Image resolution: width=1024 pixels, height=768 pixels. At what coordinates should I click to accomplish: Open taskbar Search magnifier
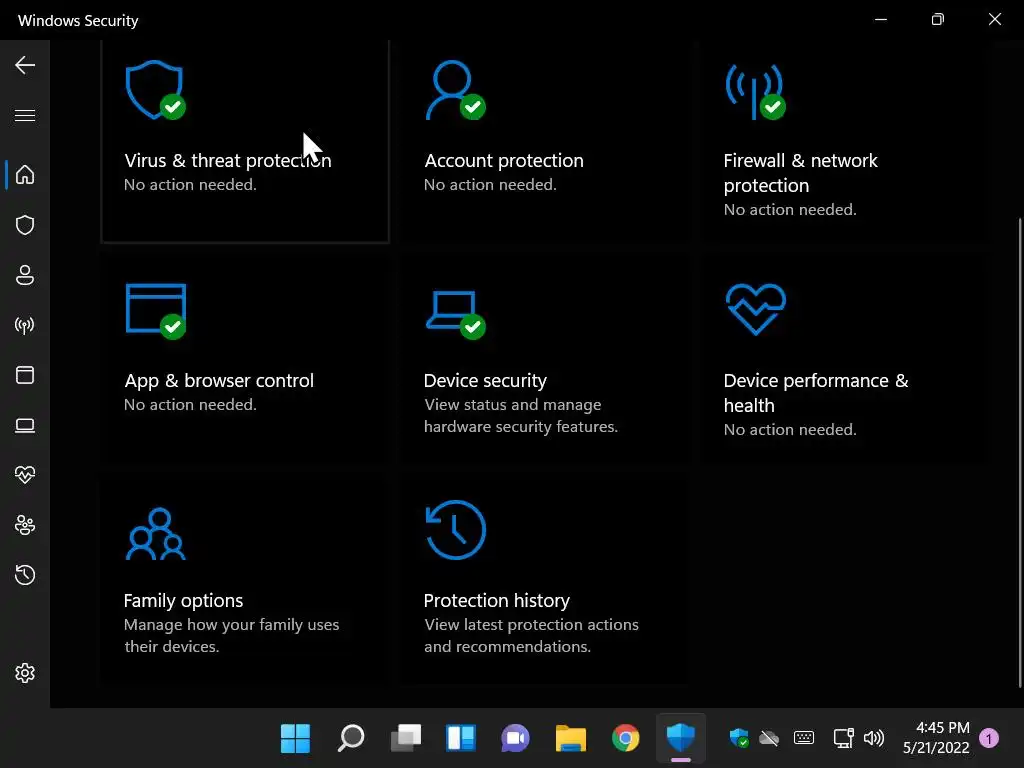tap(351, 739)
